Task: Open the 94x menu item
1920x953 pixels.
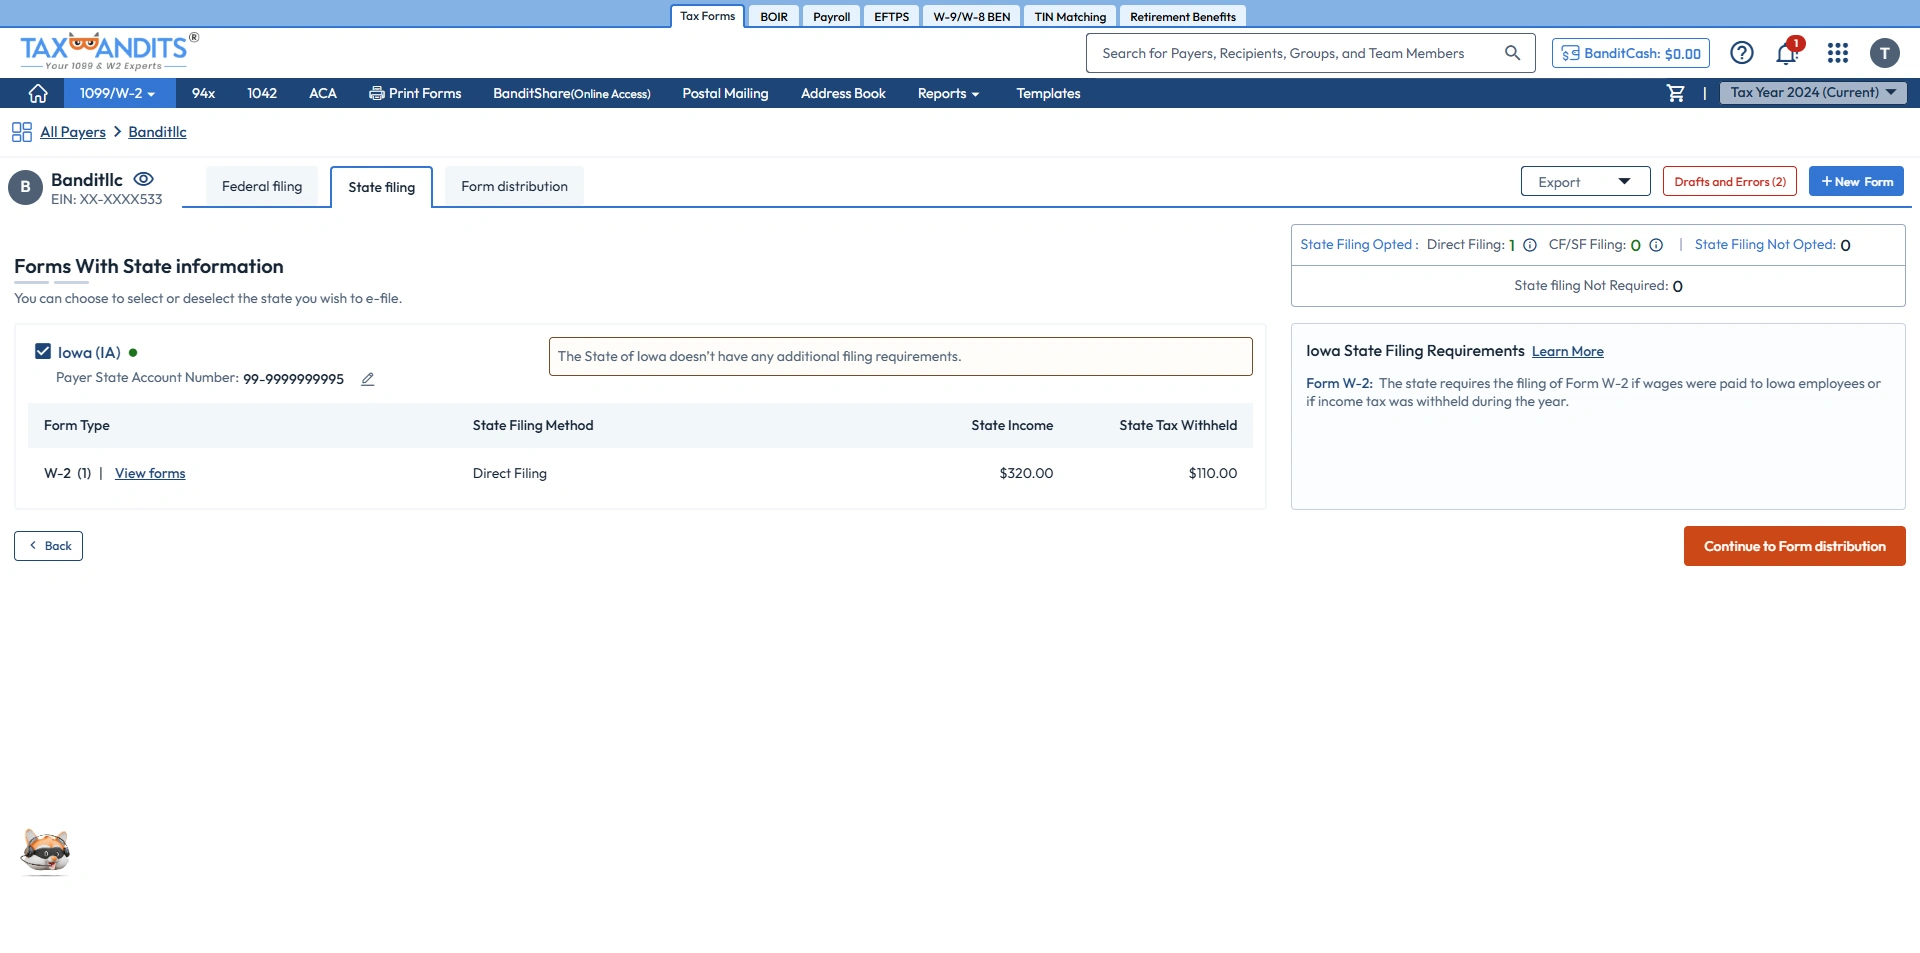Action: [x=203, y=93]
